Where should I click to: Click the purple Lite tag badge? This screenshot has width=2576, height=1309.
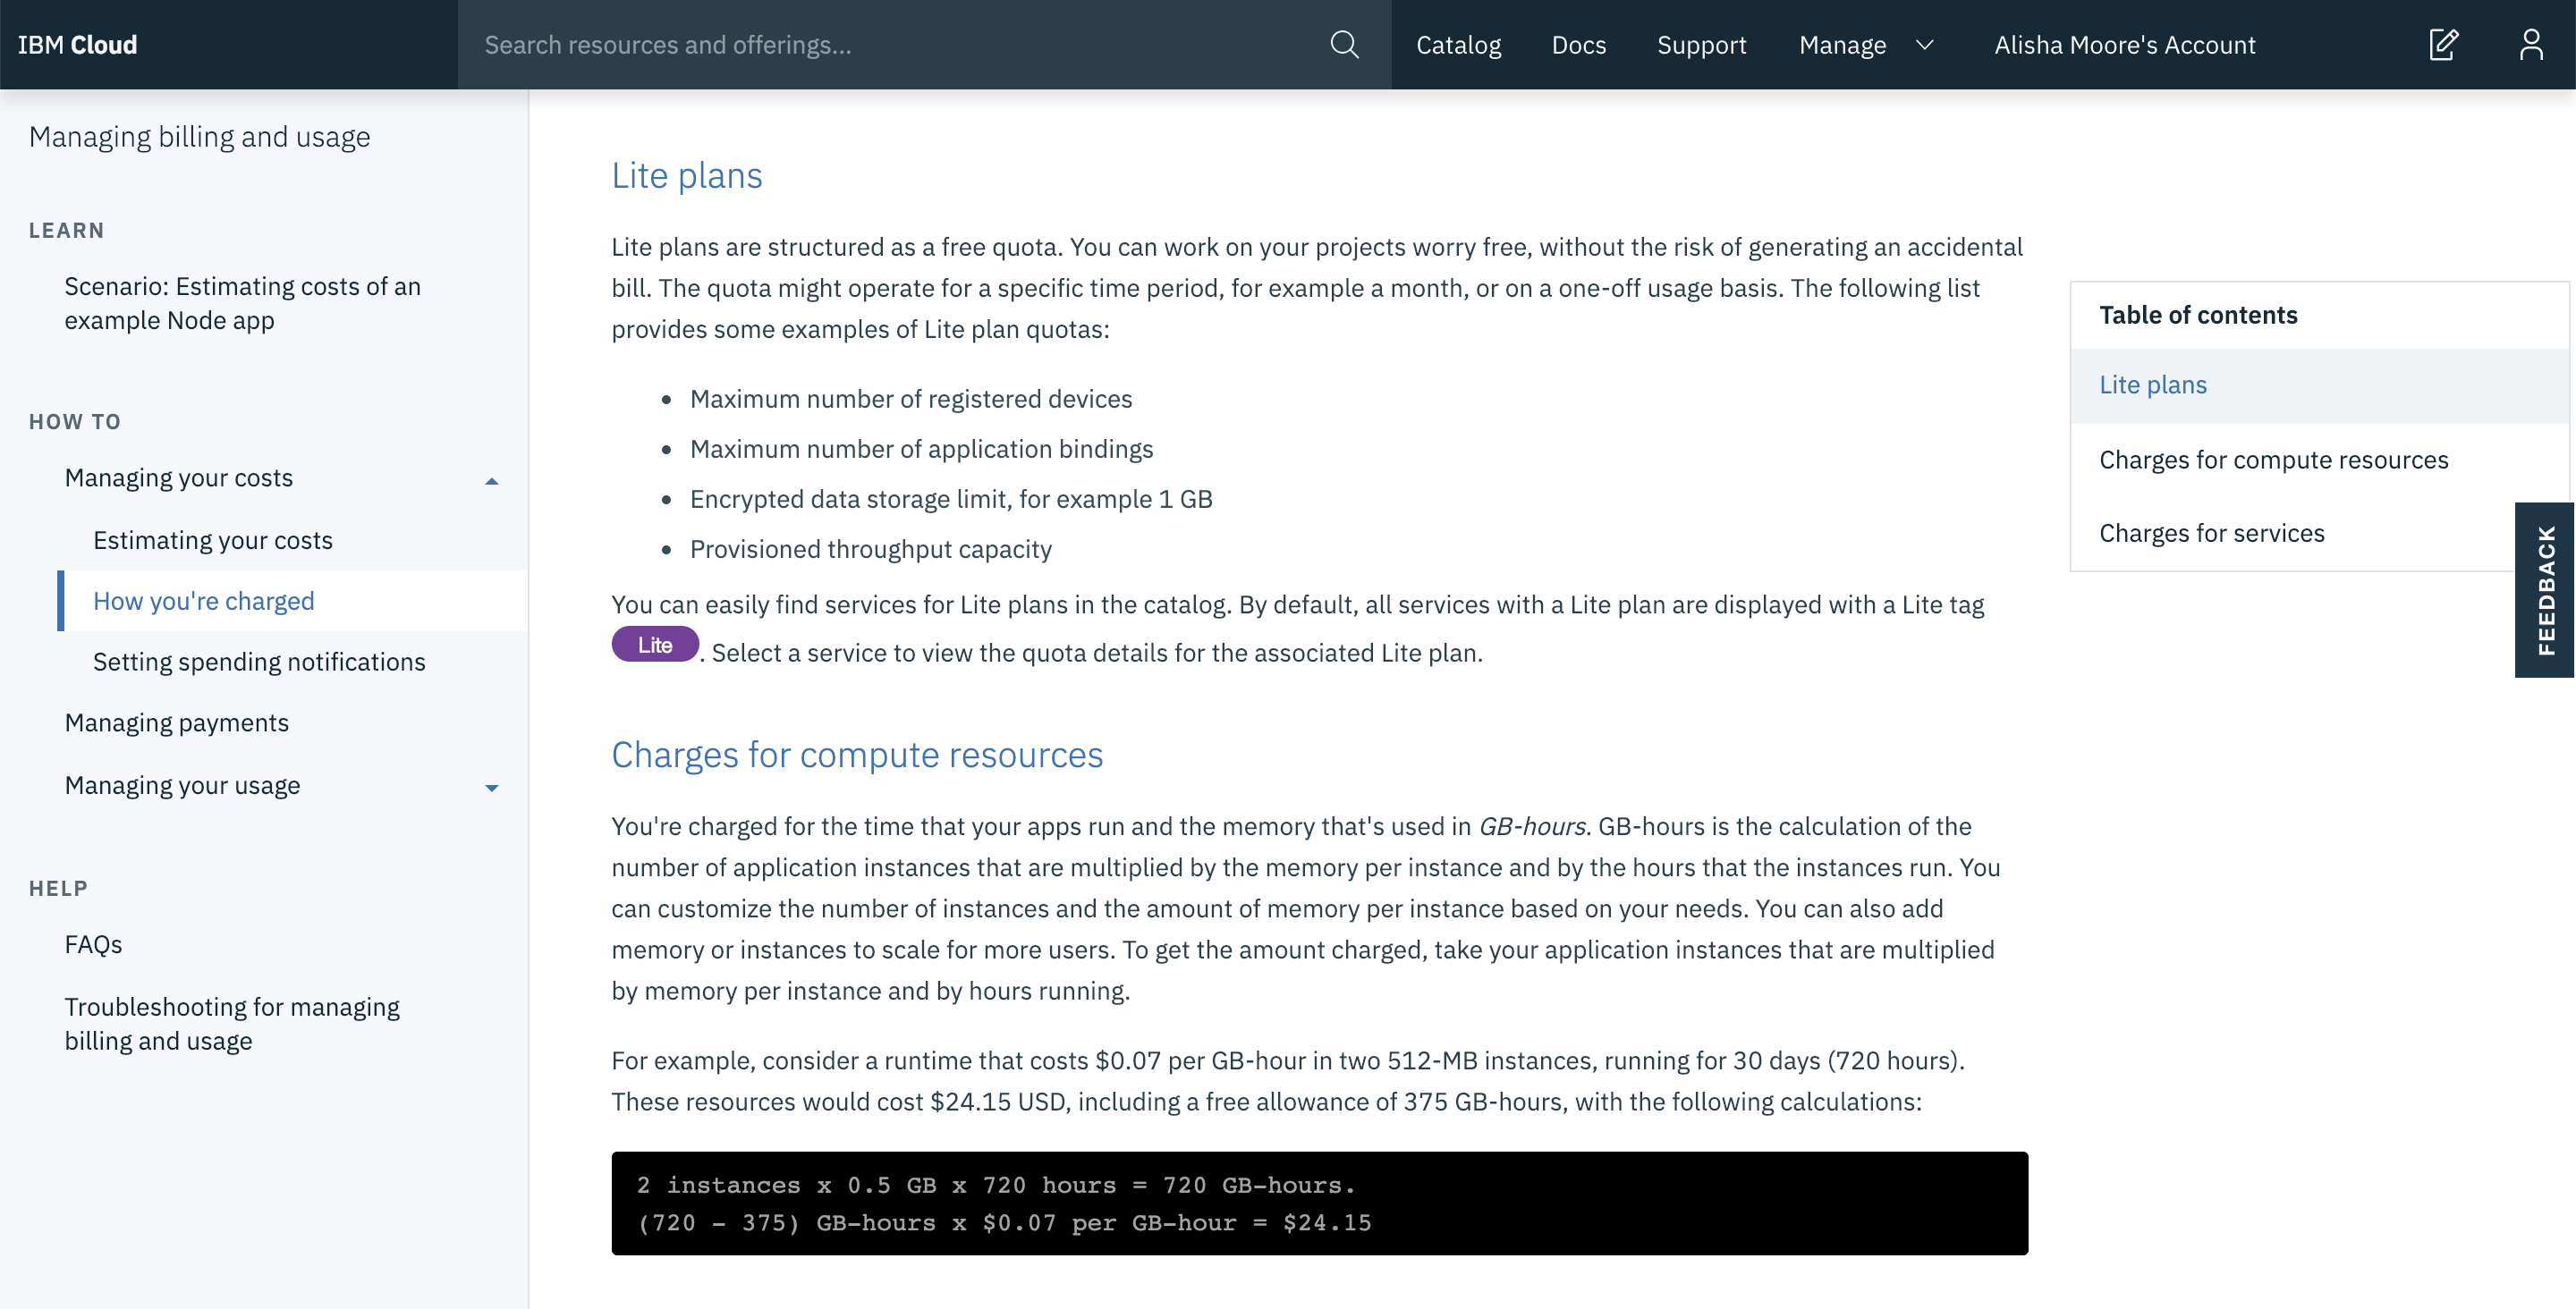(655, 645)
